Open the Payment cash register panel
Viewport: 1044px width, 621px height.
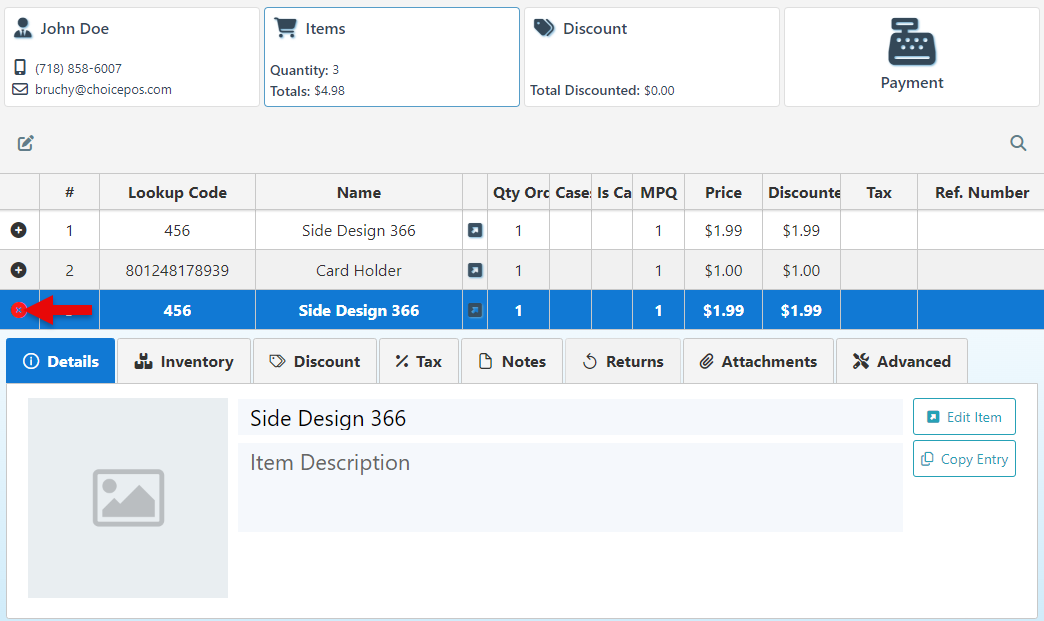pos(911,57)
